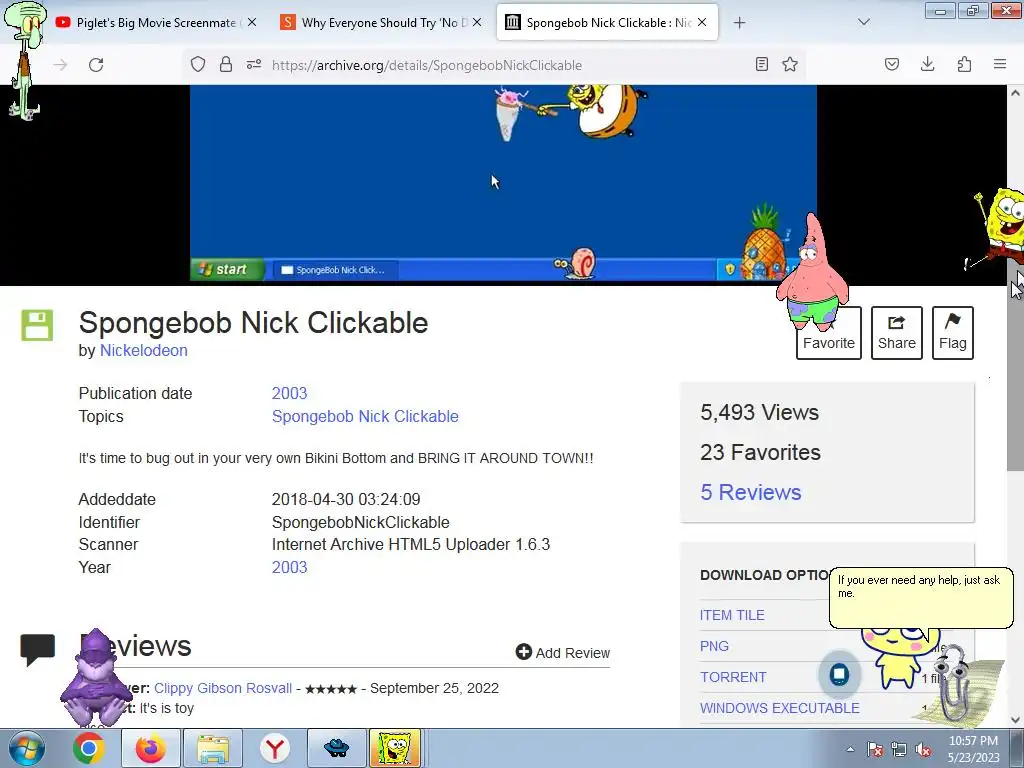1024x768 pixels.
Task: Toggle reader view icon in the address bar
Action: (761, 64)
